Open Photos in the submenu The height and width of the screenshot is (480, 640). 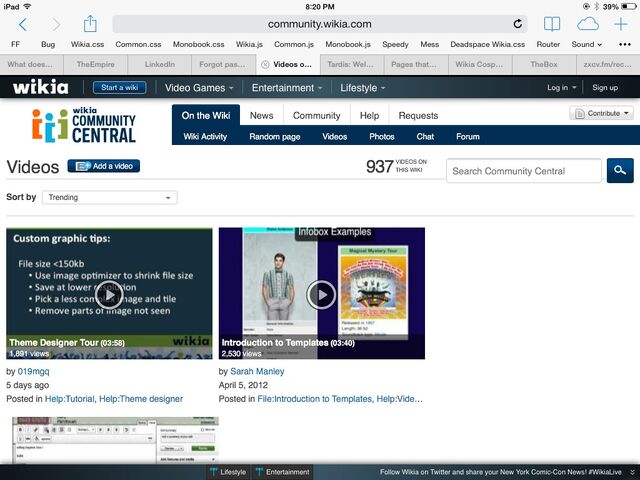coord(382,136)
